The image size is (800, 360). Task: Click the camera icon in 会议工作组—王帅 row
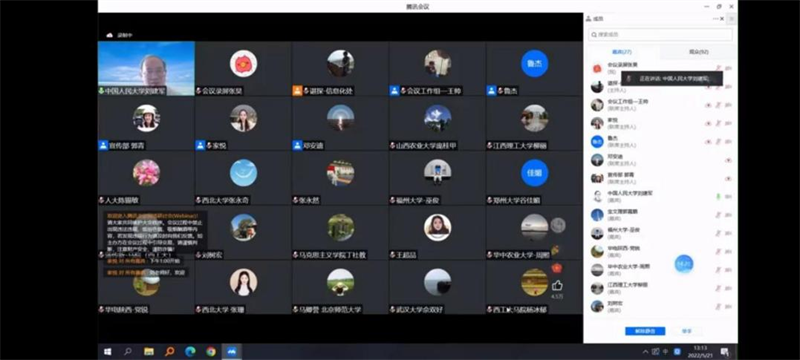pyautogui.click(x=728, y=105)
